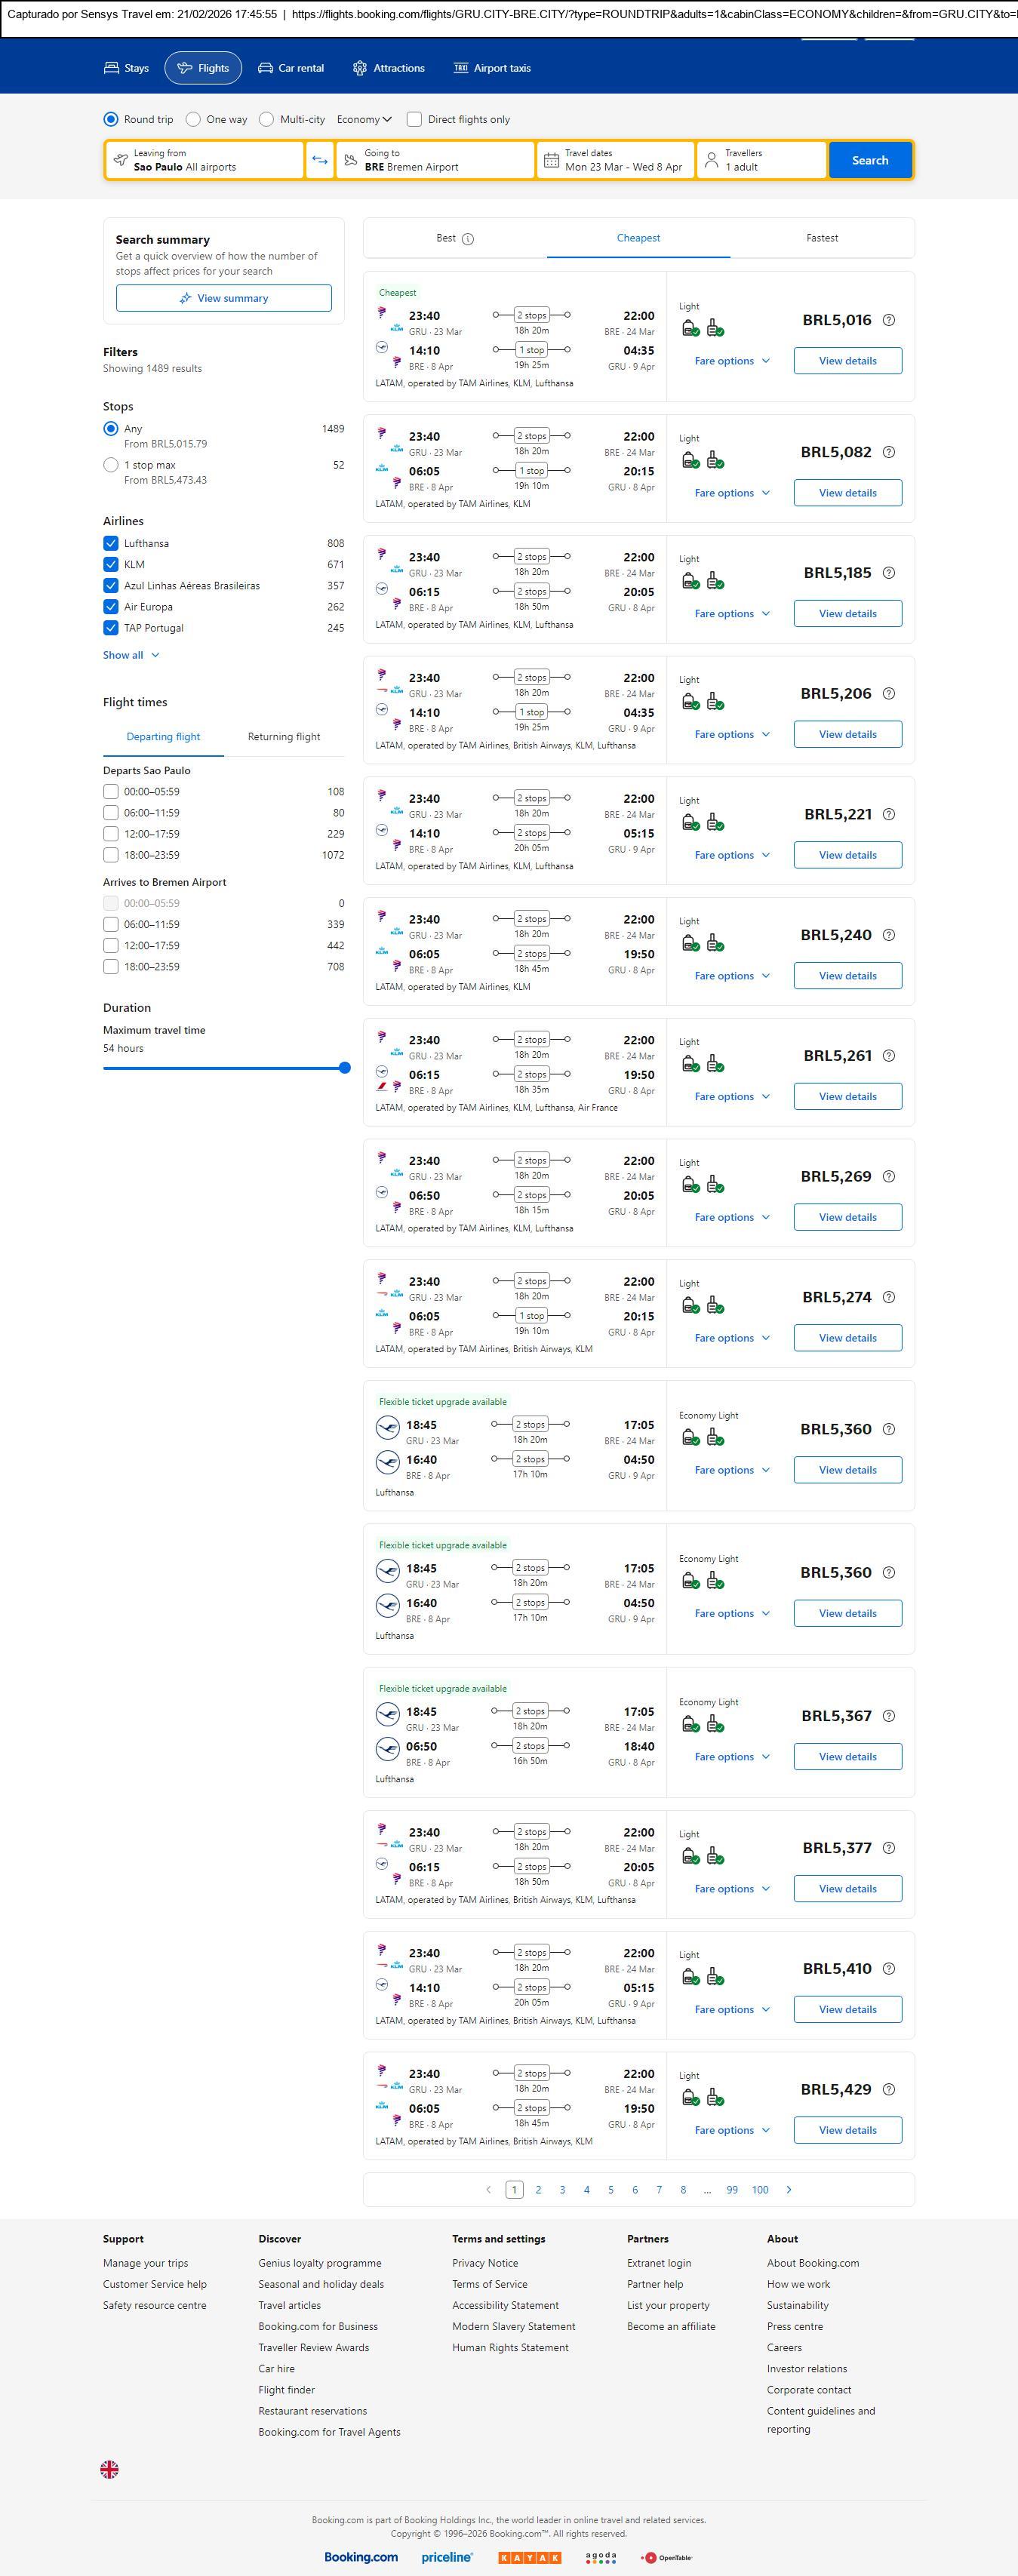Viewport: 1018px width, 2576px height.
Task: Expand the Show all airlines list
Action: tap(131, 655)
